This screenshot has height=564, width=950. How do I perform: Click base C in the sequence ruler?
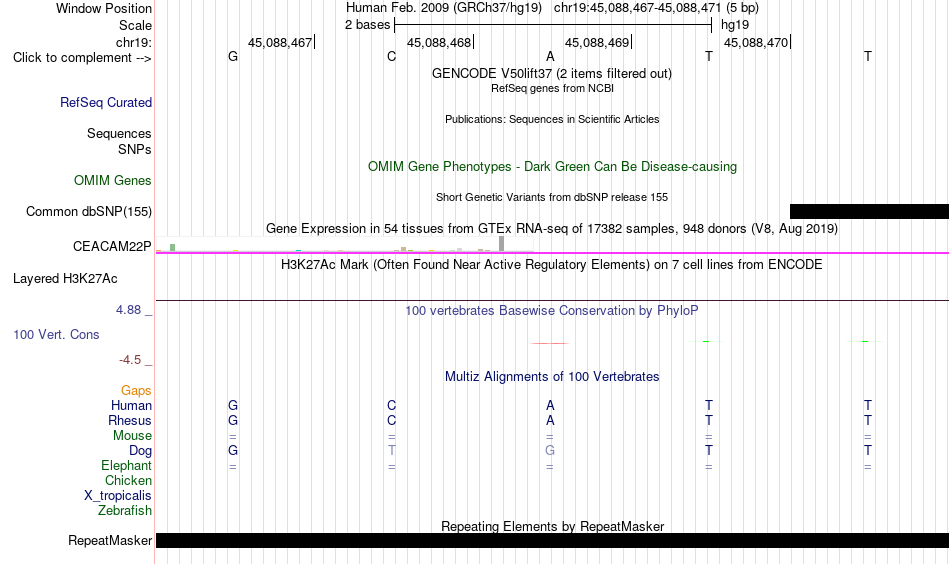[391, 56]
